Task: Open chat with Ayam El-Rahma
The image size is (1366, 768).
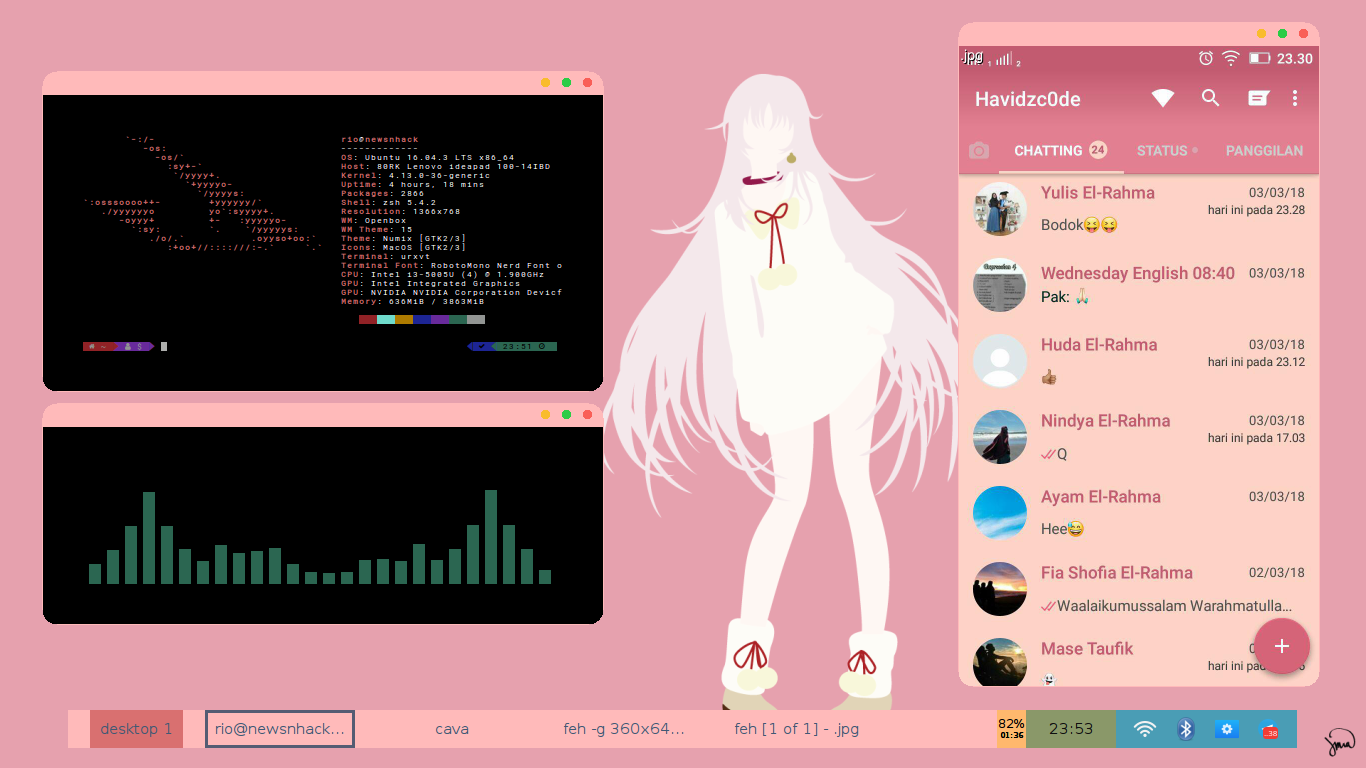Action: coord(1139,513)
